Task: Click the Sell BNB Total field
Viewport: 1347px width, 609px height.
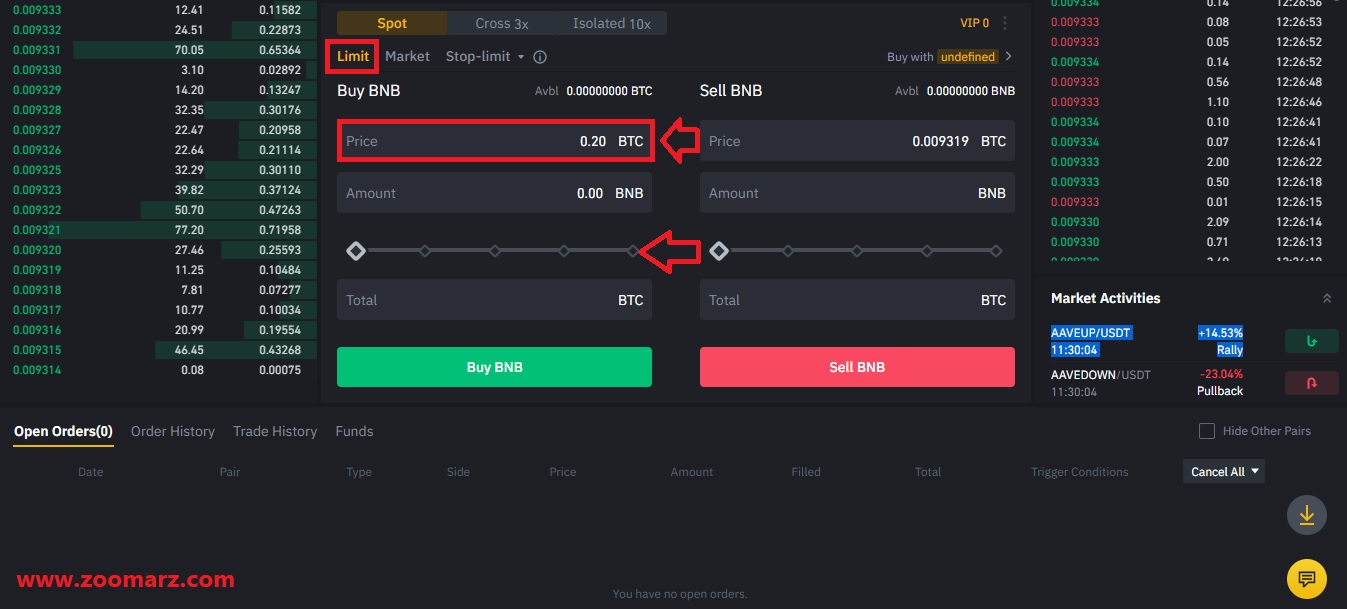Action: click(x=857, y=300)
